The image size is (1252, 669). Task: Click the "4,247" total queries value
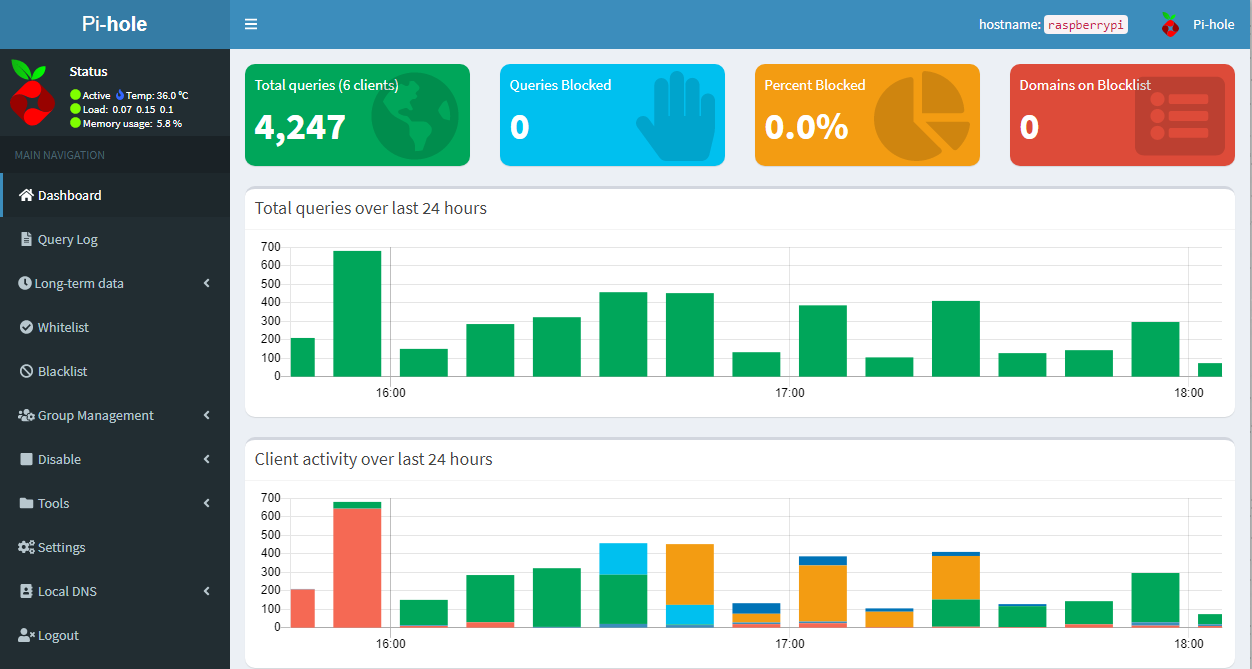pyautogui.click(x=300, y=127)
